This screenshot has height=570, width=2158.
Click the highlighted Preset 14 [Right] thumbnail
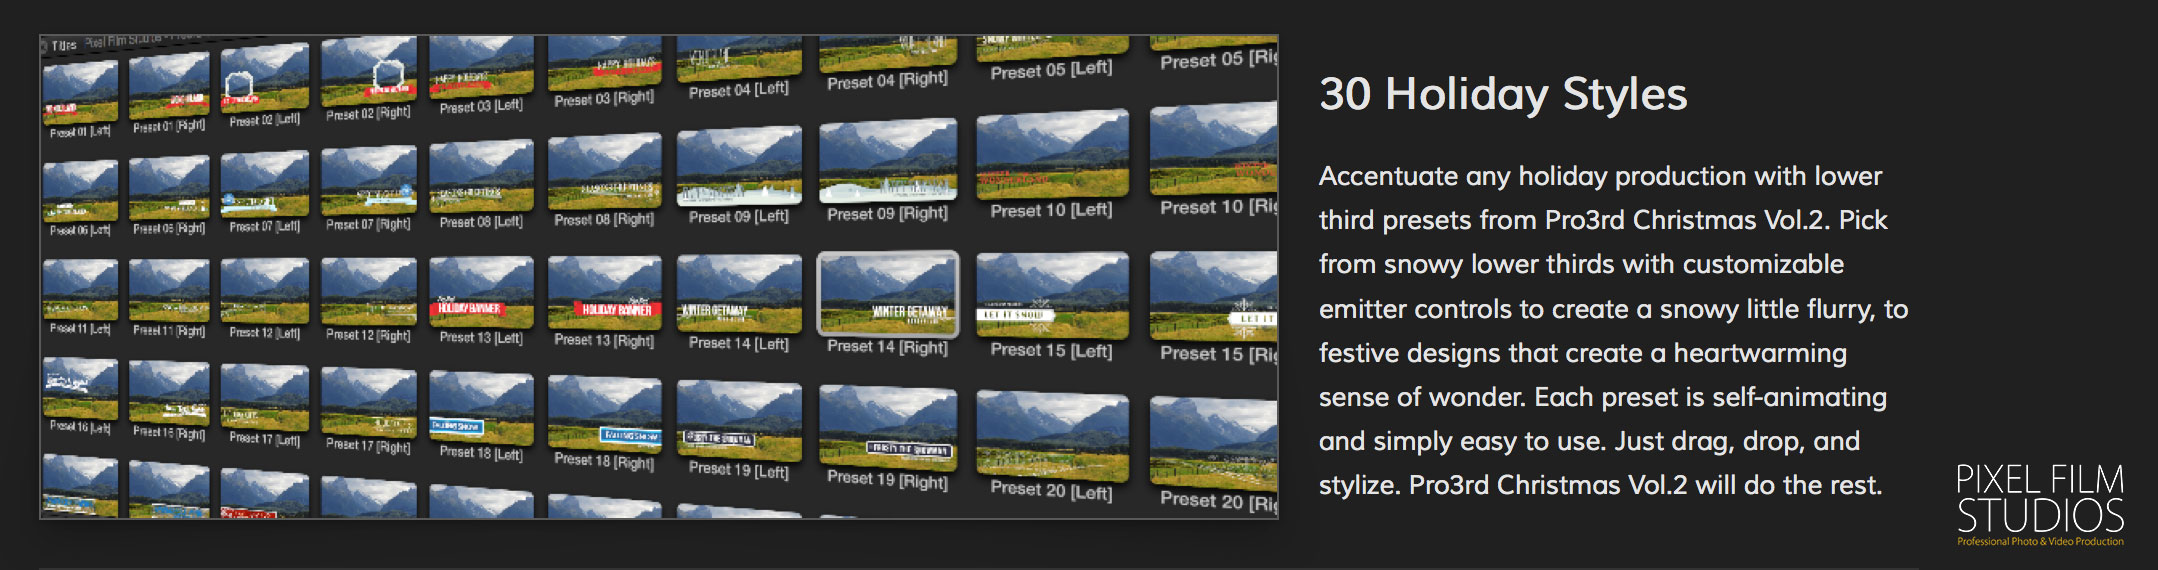[x=887, y=292]
